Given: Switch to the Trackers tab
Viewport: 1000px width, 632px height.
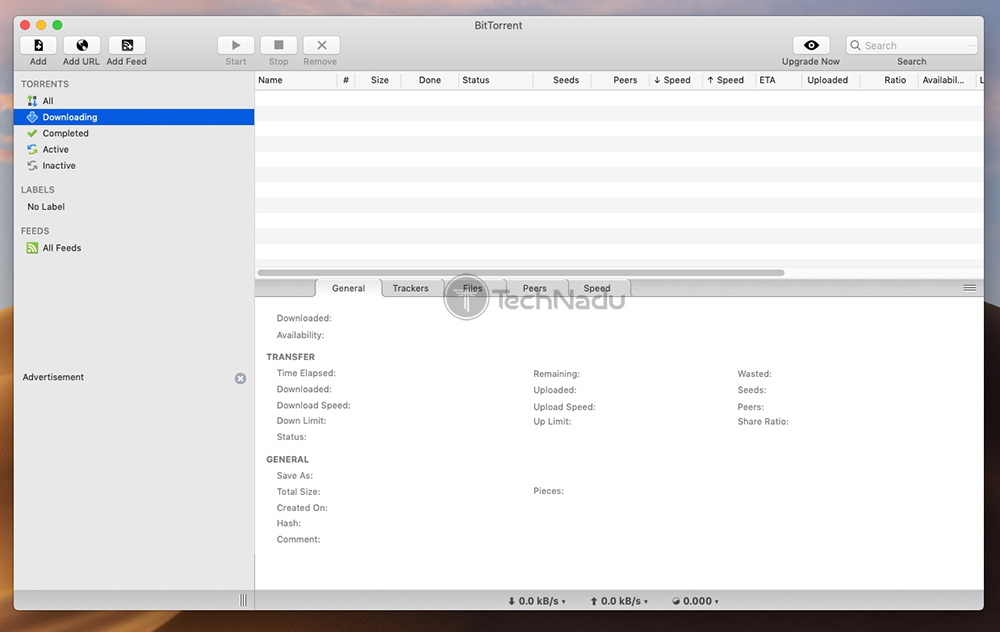Looking at the screenshot, I should click(411, 288).
